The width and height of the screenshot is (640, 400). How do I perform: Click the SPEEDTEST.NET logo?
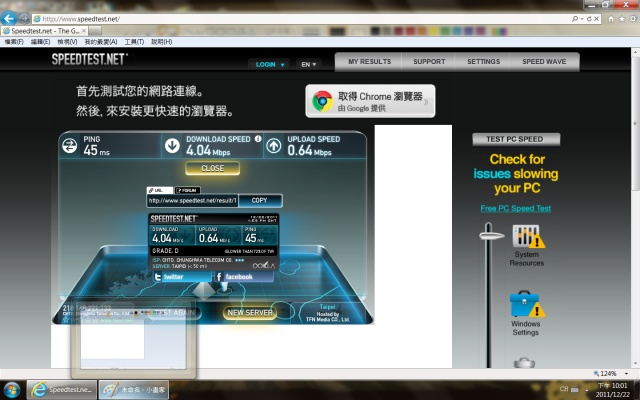(90, 59)
